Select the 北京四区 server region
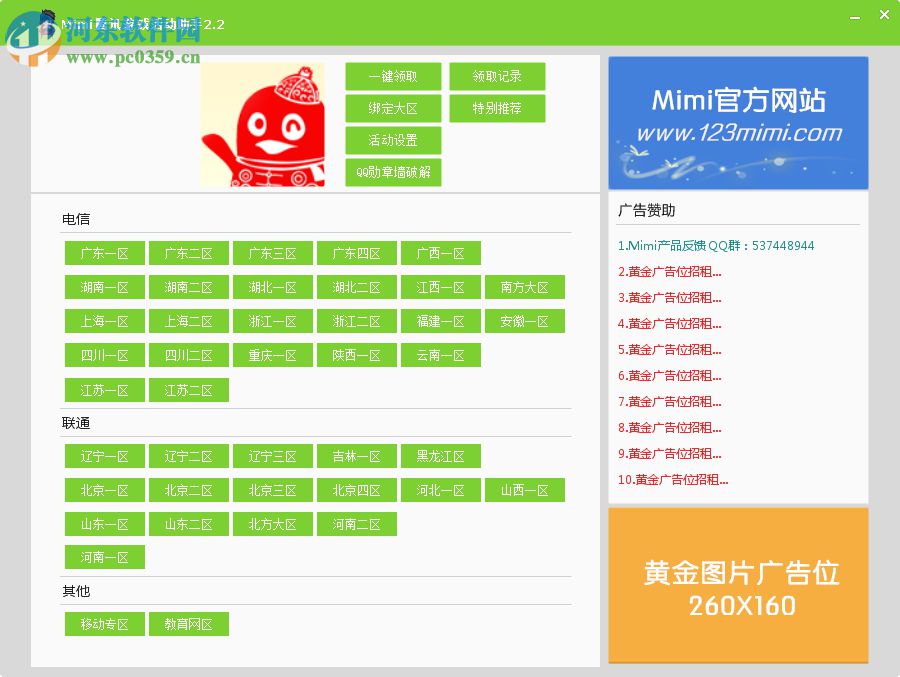Screen dimensions: 900x677 (x=357, y=490)
